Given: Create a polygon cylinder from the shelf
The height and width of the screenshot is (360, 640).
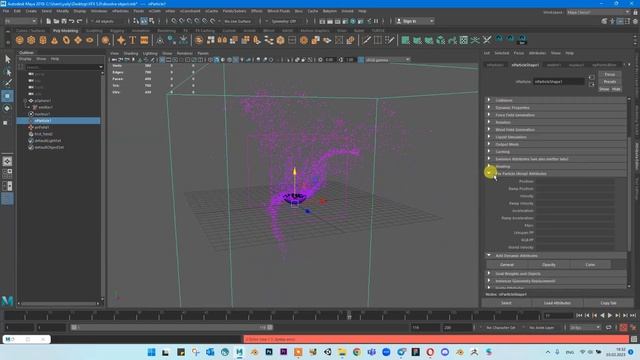Looking at the screenshot, I should [x=43, y=40].
